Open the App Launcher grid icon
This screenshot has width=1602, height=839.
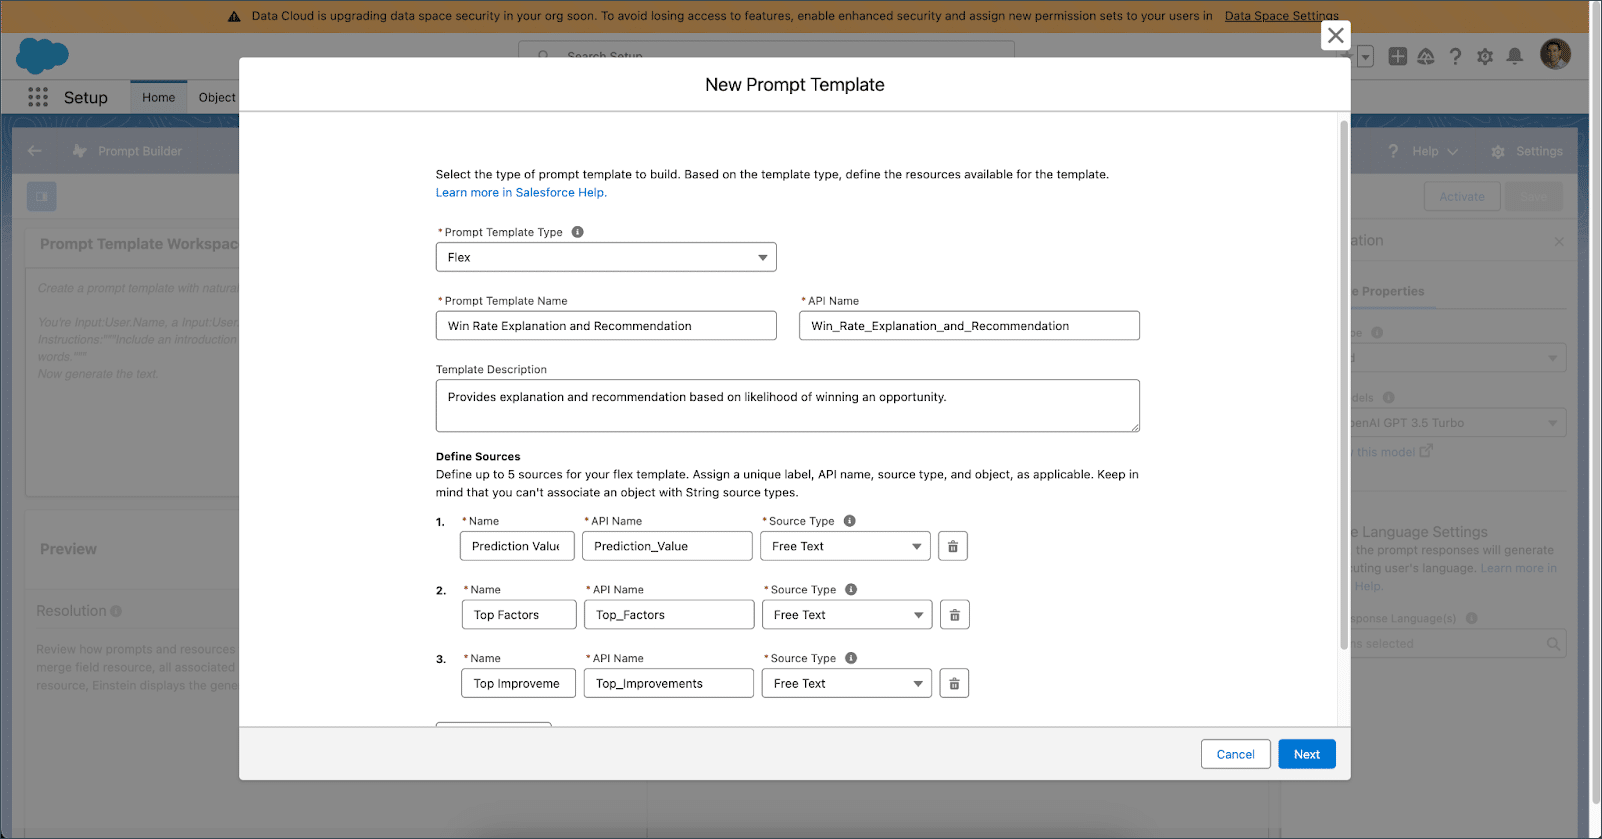[x=38, y=97]
